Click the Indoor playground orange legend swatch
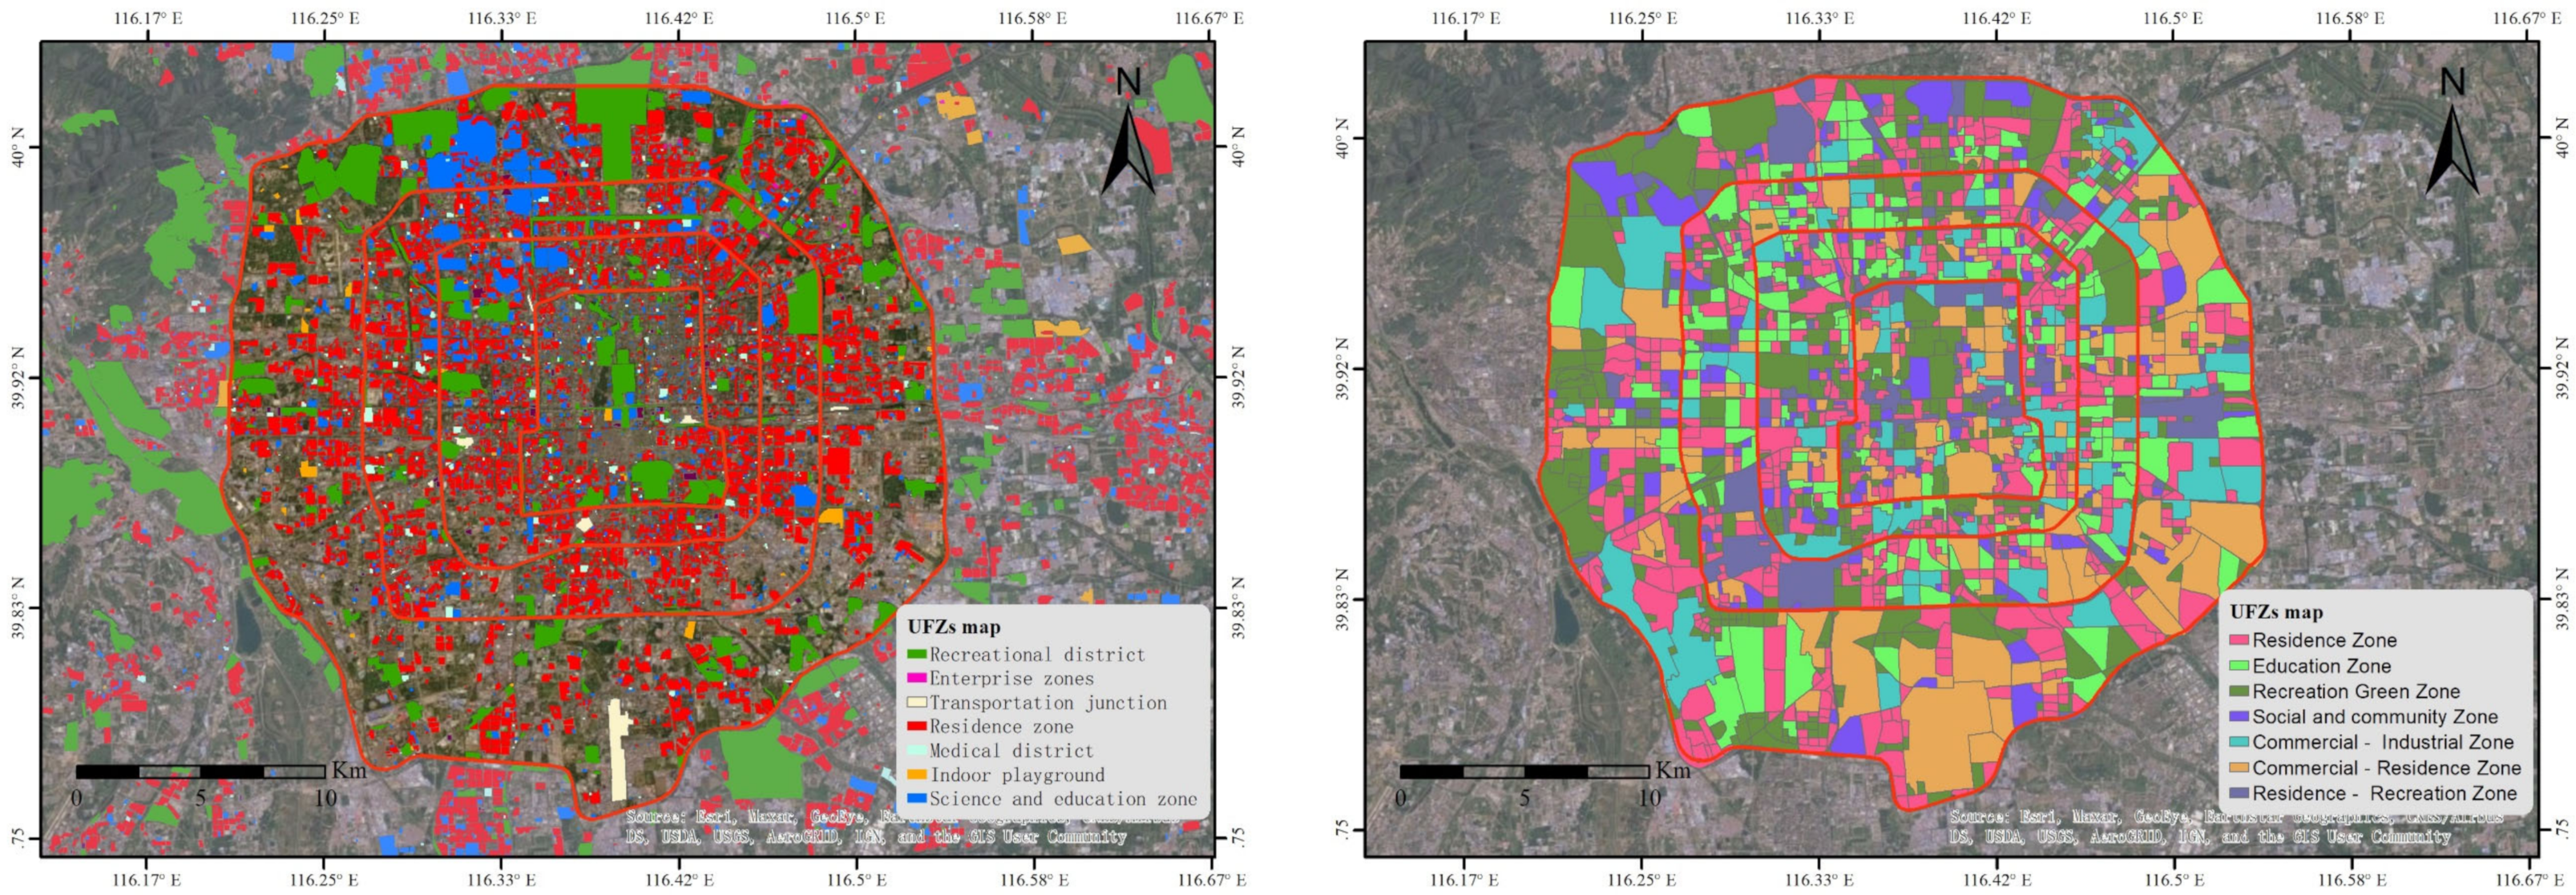The height and width of the screenshot is (895, 2576). pyautogui.click(x=917, y=775)
